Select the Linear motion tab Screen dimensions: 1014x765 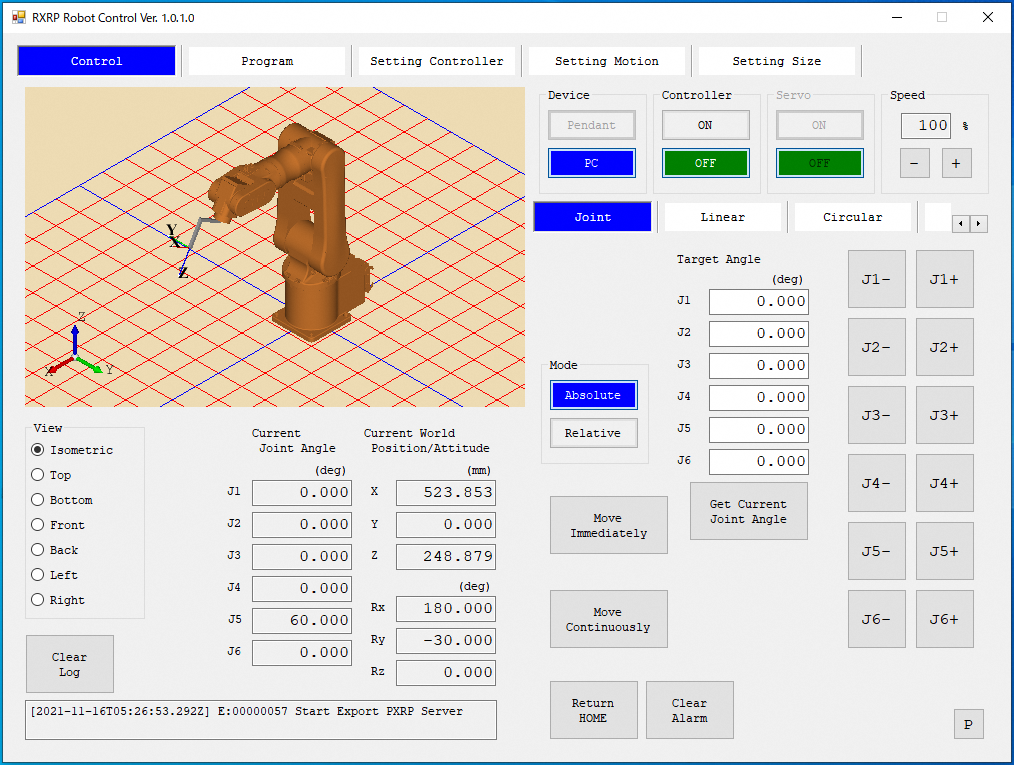click(x=722, y=217)
